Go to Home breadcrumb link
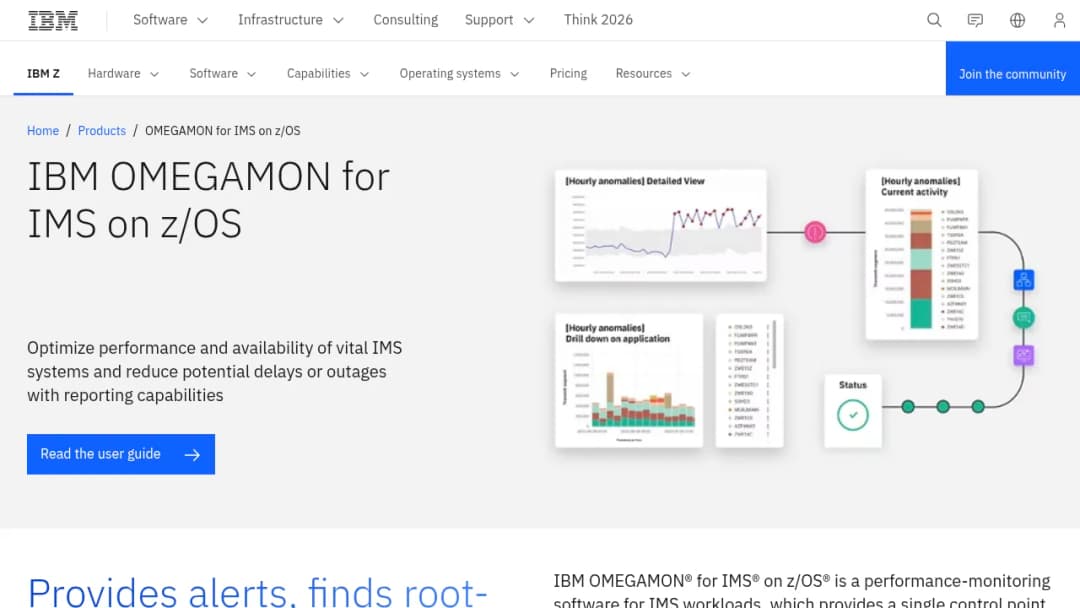 coord(43,131)
